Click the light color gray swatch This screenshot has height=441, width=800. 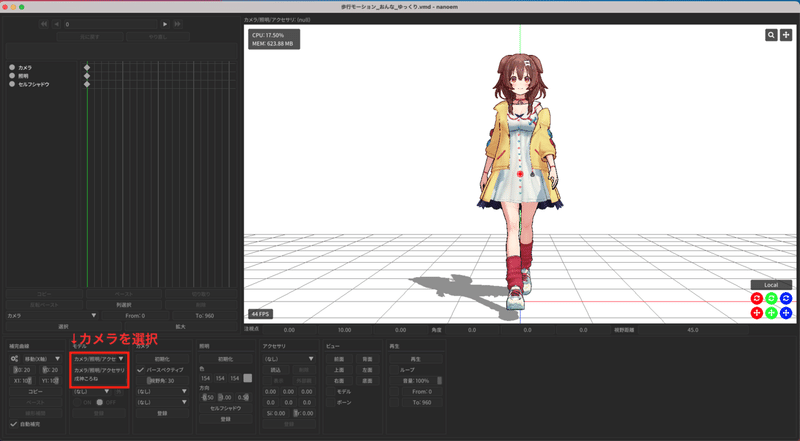(247, 378)
